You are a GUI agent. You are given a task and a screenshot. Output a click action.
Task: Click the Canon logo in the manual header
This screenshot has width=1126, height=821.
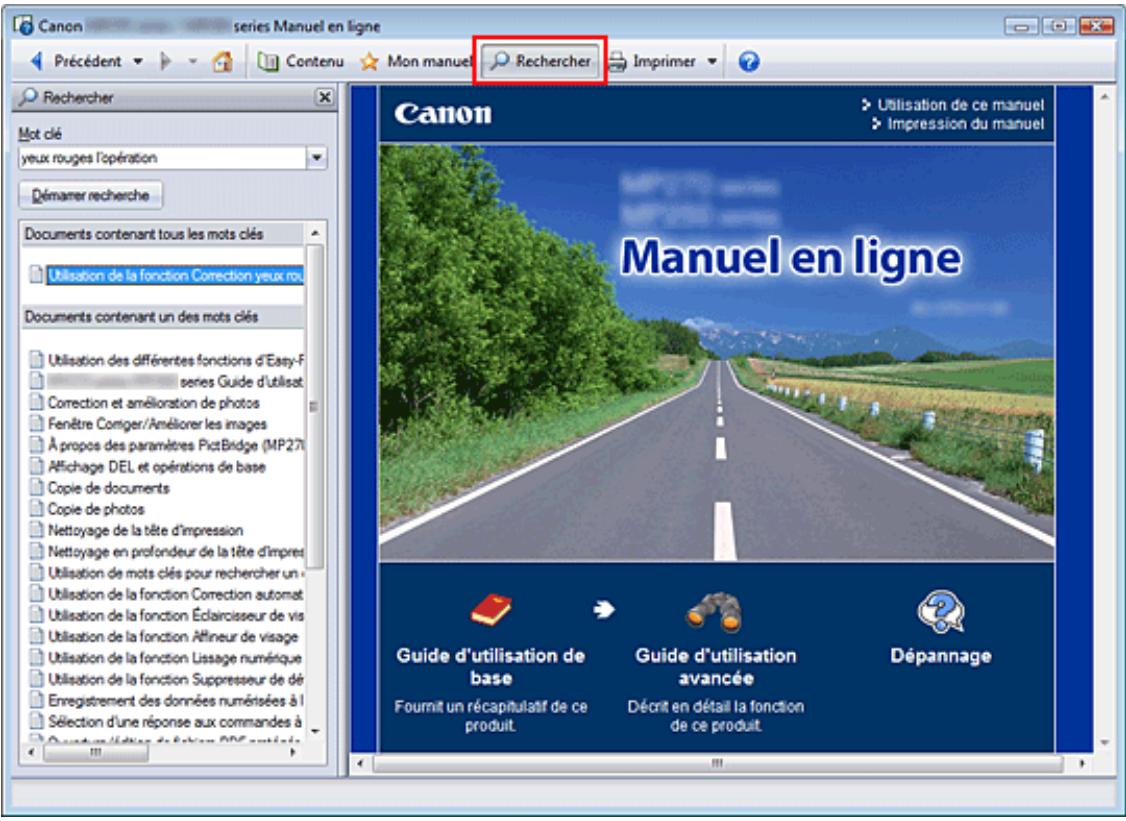tap(443, 113)
